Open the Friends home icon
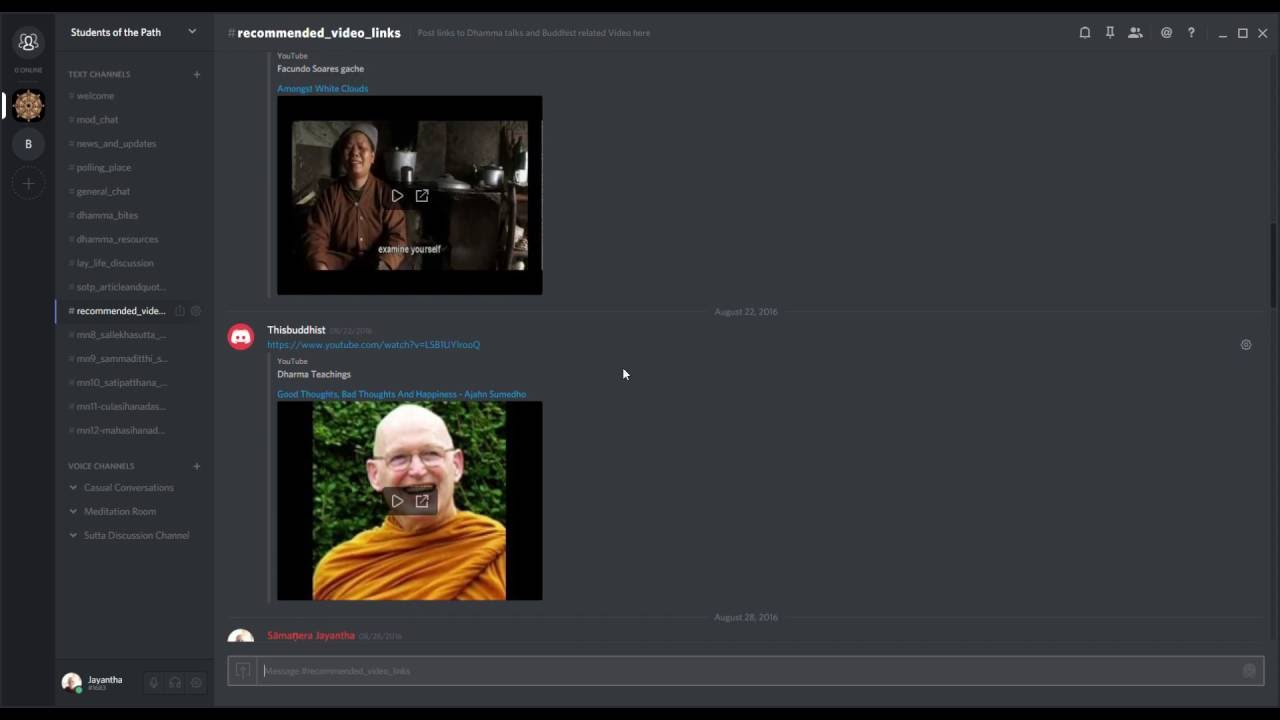The width and height of the screenshot is (1280, 720). [28, 42]
